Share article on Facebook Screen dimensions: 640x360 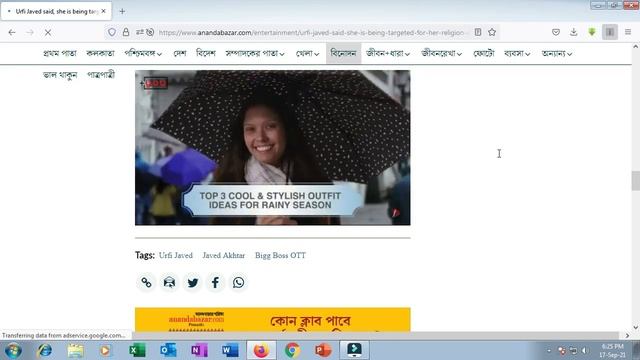215,282
